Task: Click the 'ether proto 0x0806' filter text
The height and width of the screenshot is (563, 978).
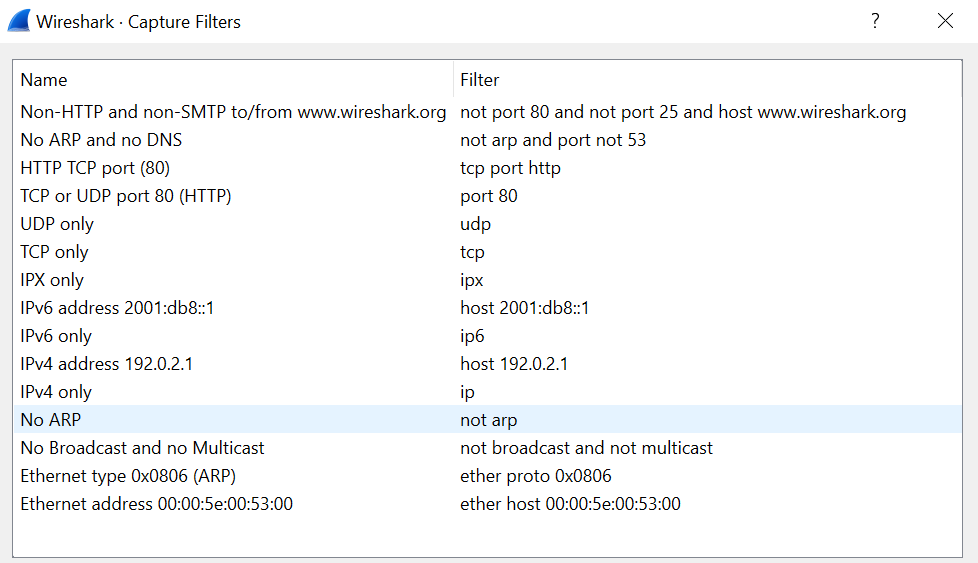Action: [x=536, y=476]
